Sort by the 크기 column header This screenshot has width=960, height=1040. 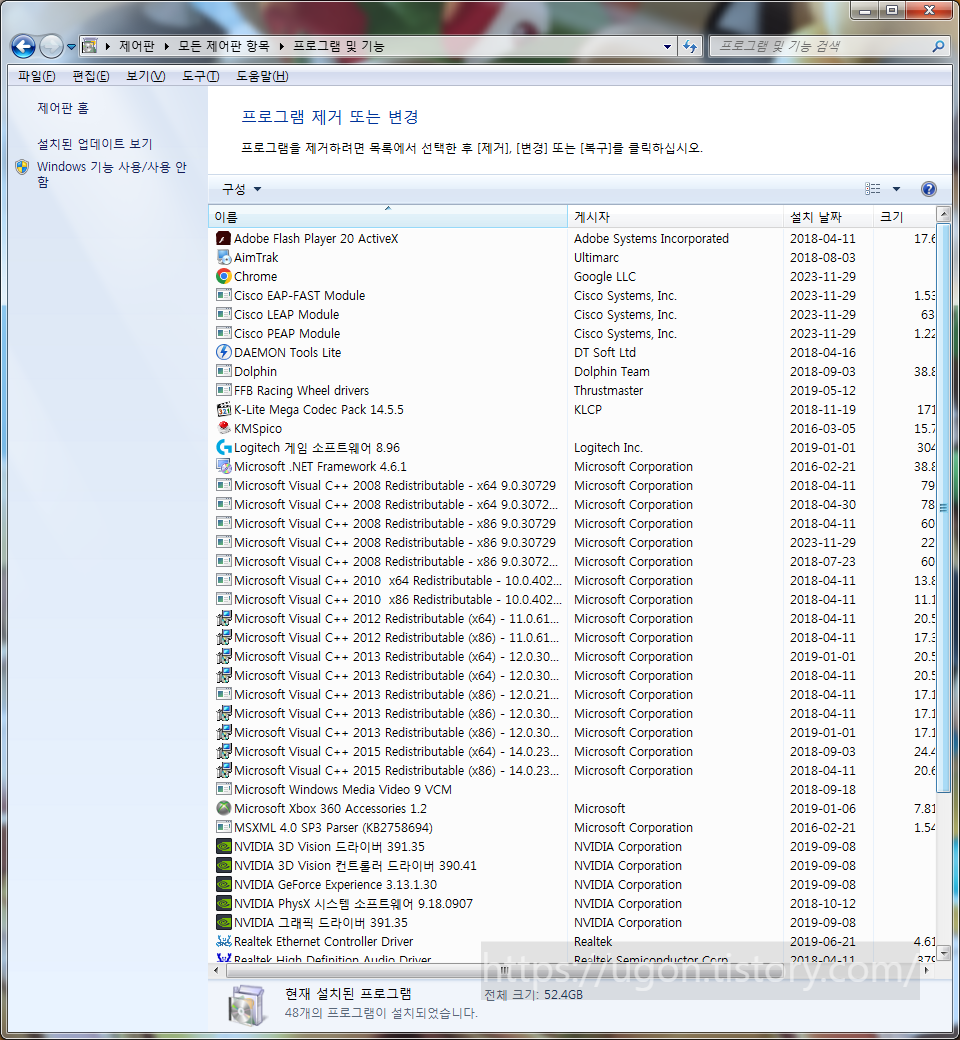pyautogui.click(x=904, y=217)
